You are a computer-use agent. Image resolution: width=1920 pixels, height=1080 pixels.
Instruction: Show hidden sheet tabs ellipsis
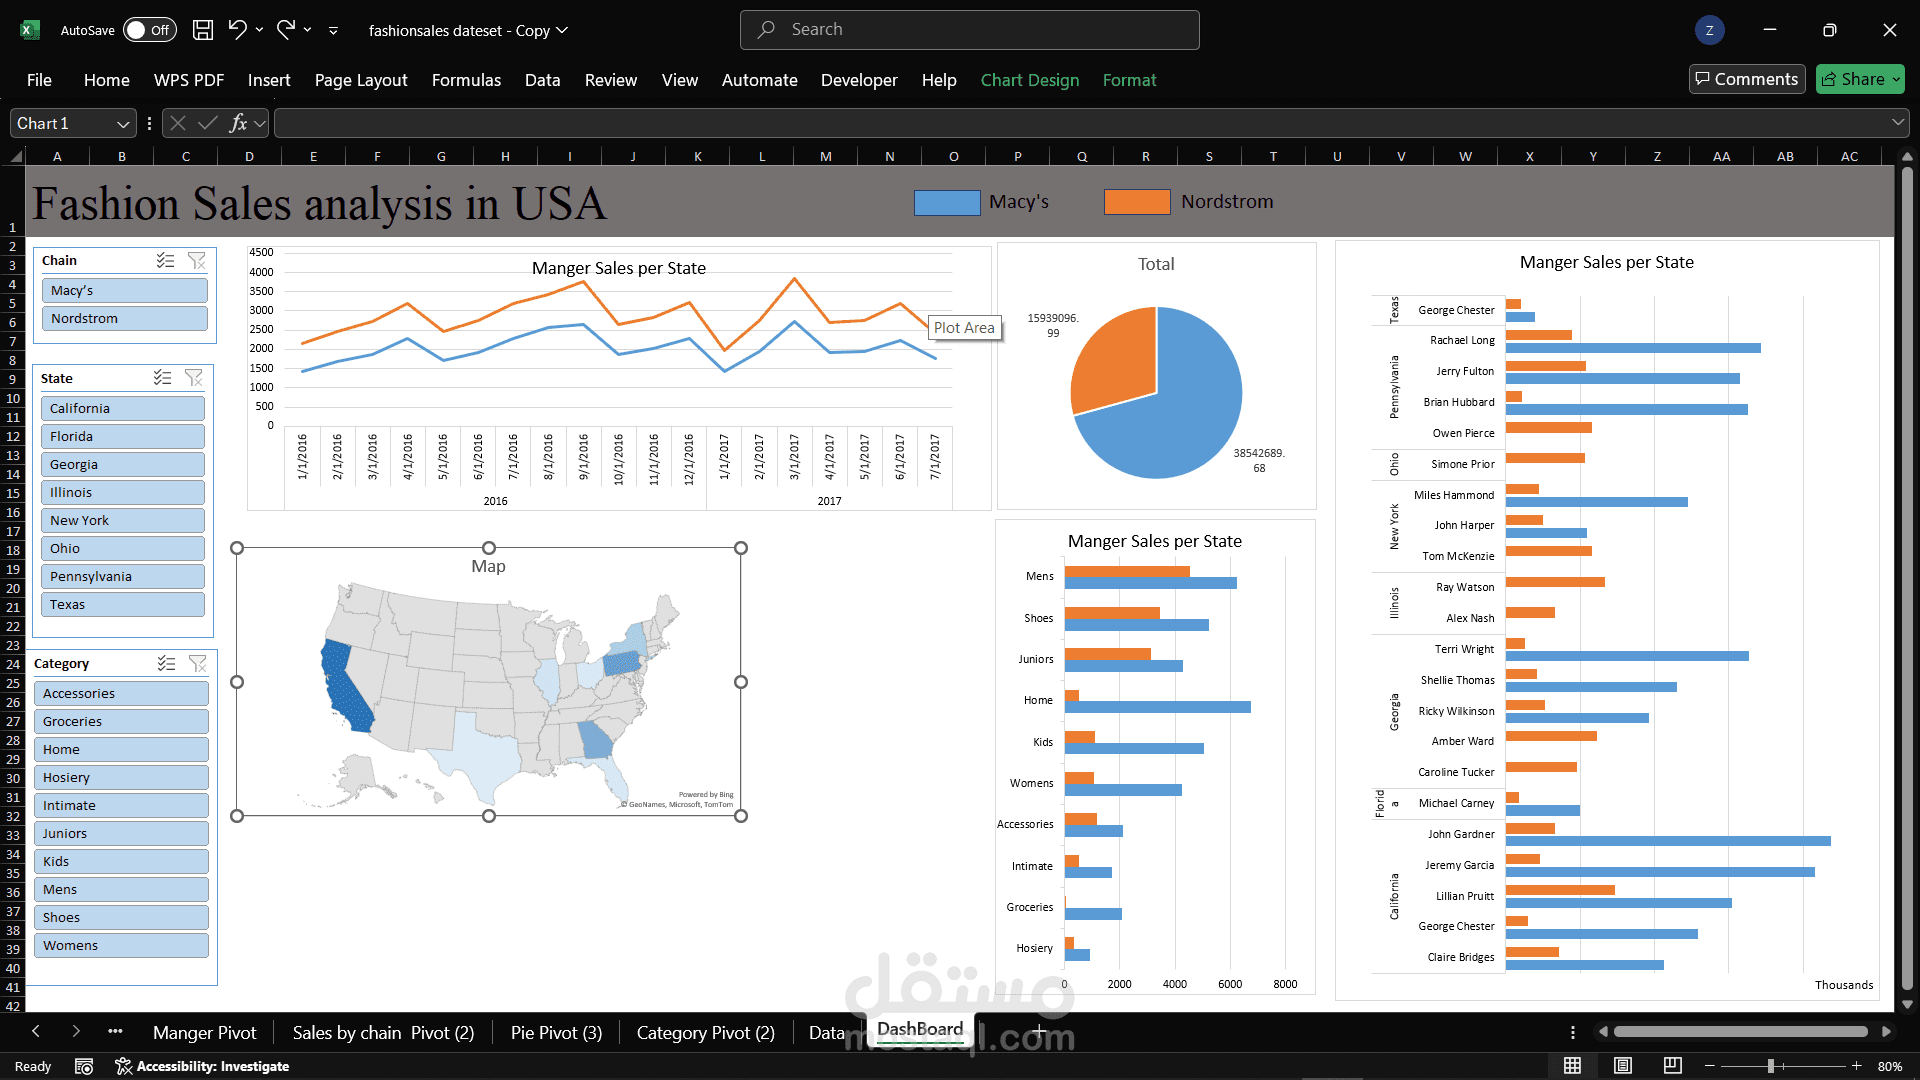pos(115,1031)
